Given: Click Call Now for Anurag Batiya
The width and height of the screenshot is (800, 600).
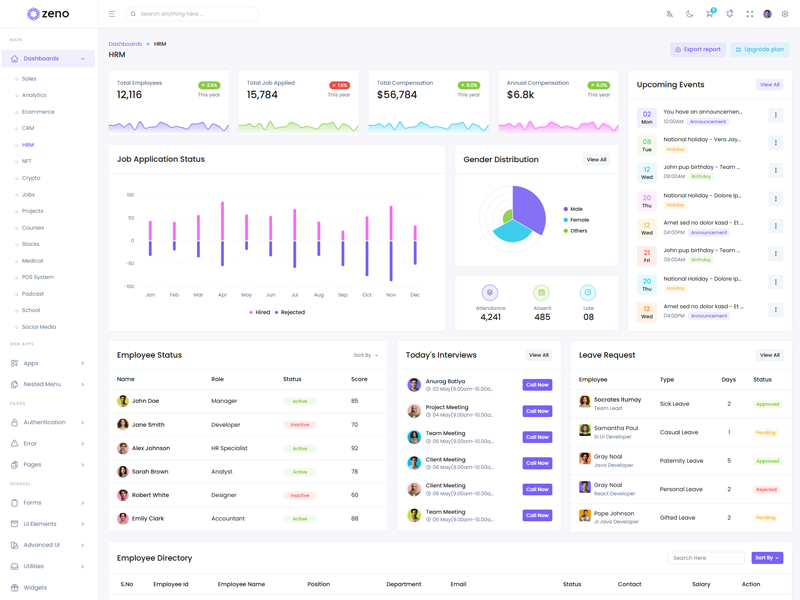Looking at the screenshot, I should [x=537, y=385].
